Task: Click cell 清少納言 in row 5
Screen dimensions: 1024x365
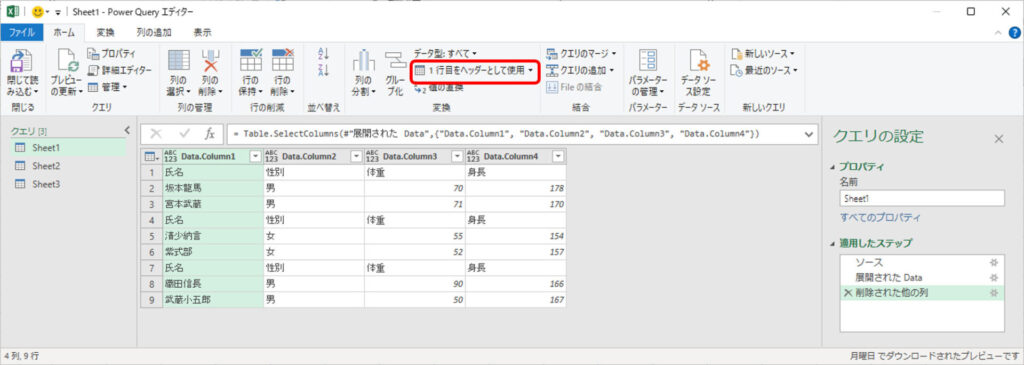Action: pyautogui.click(x=212, y=236)
